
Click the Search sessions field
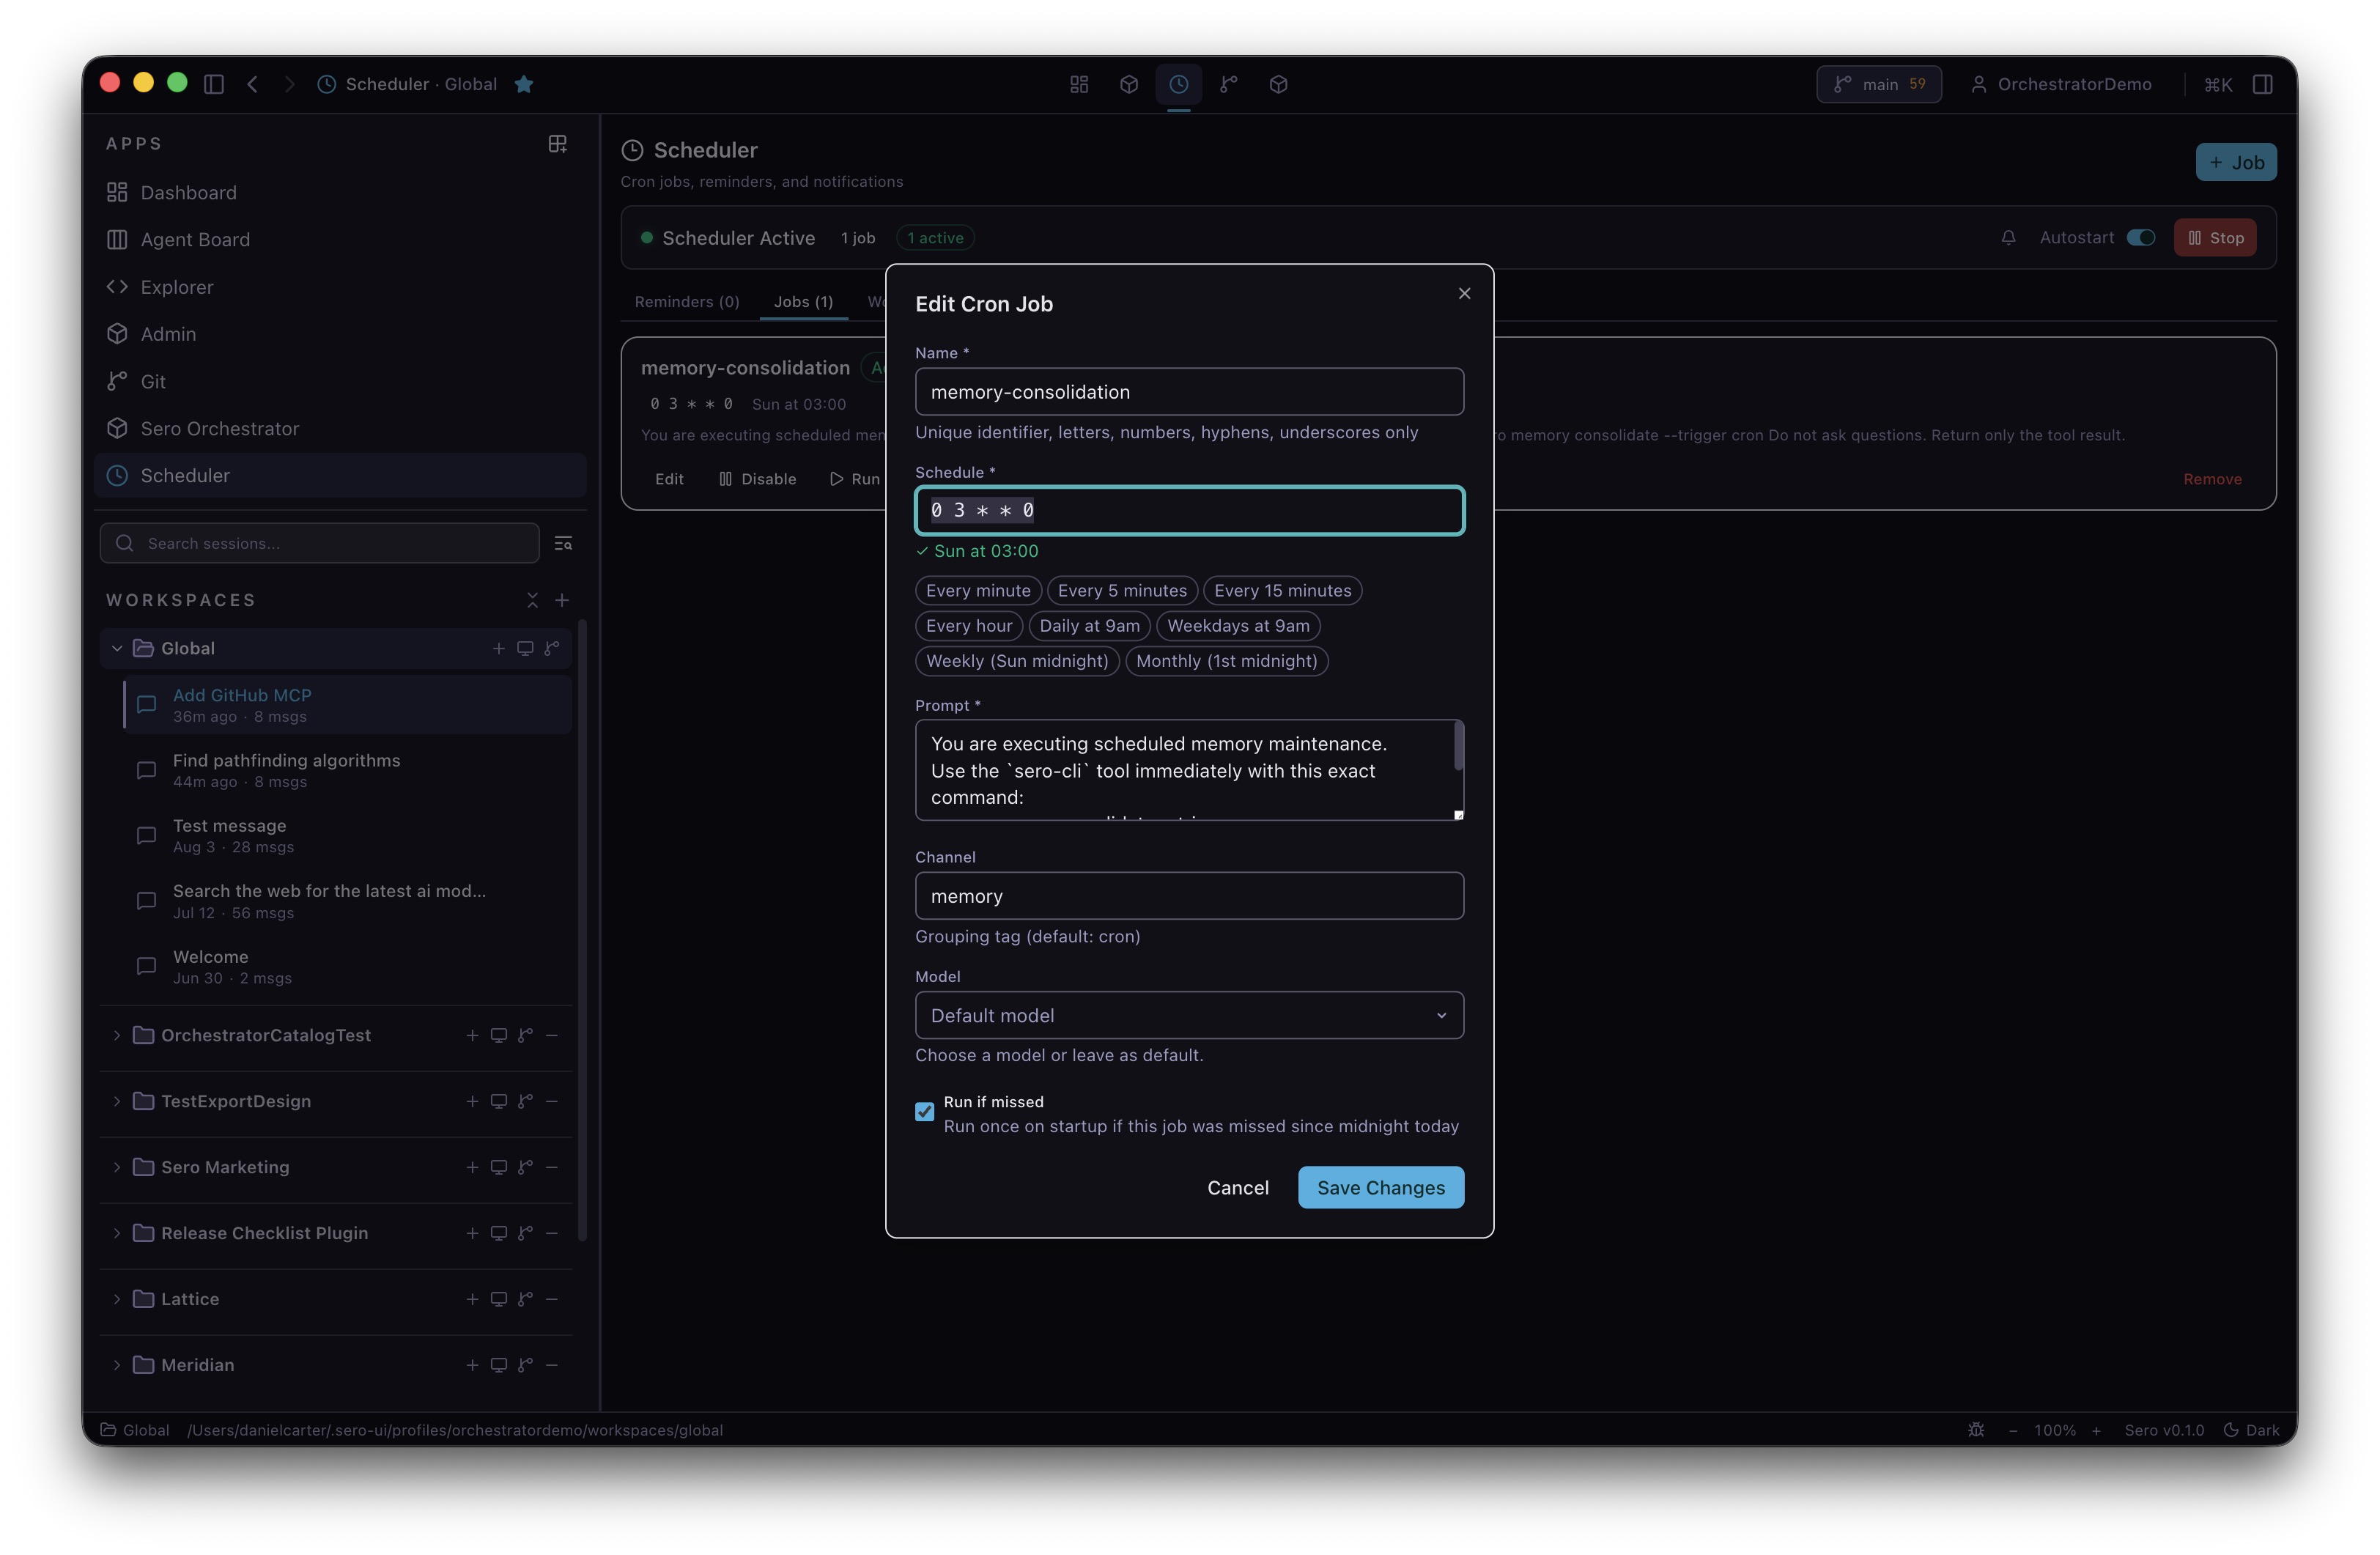coord(319,543)
